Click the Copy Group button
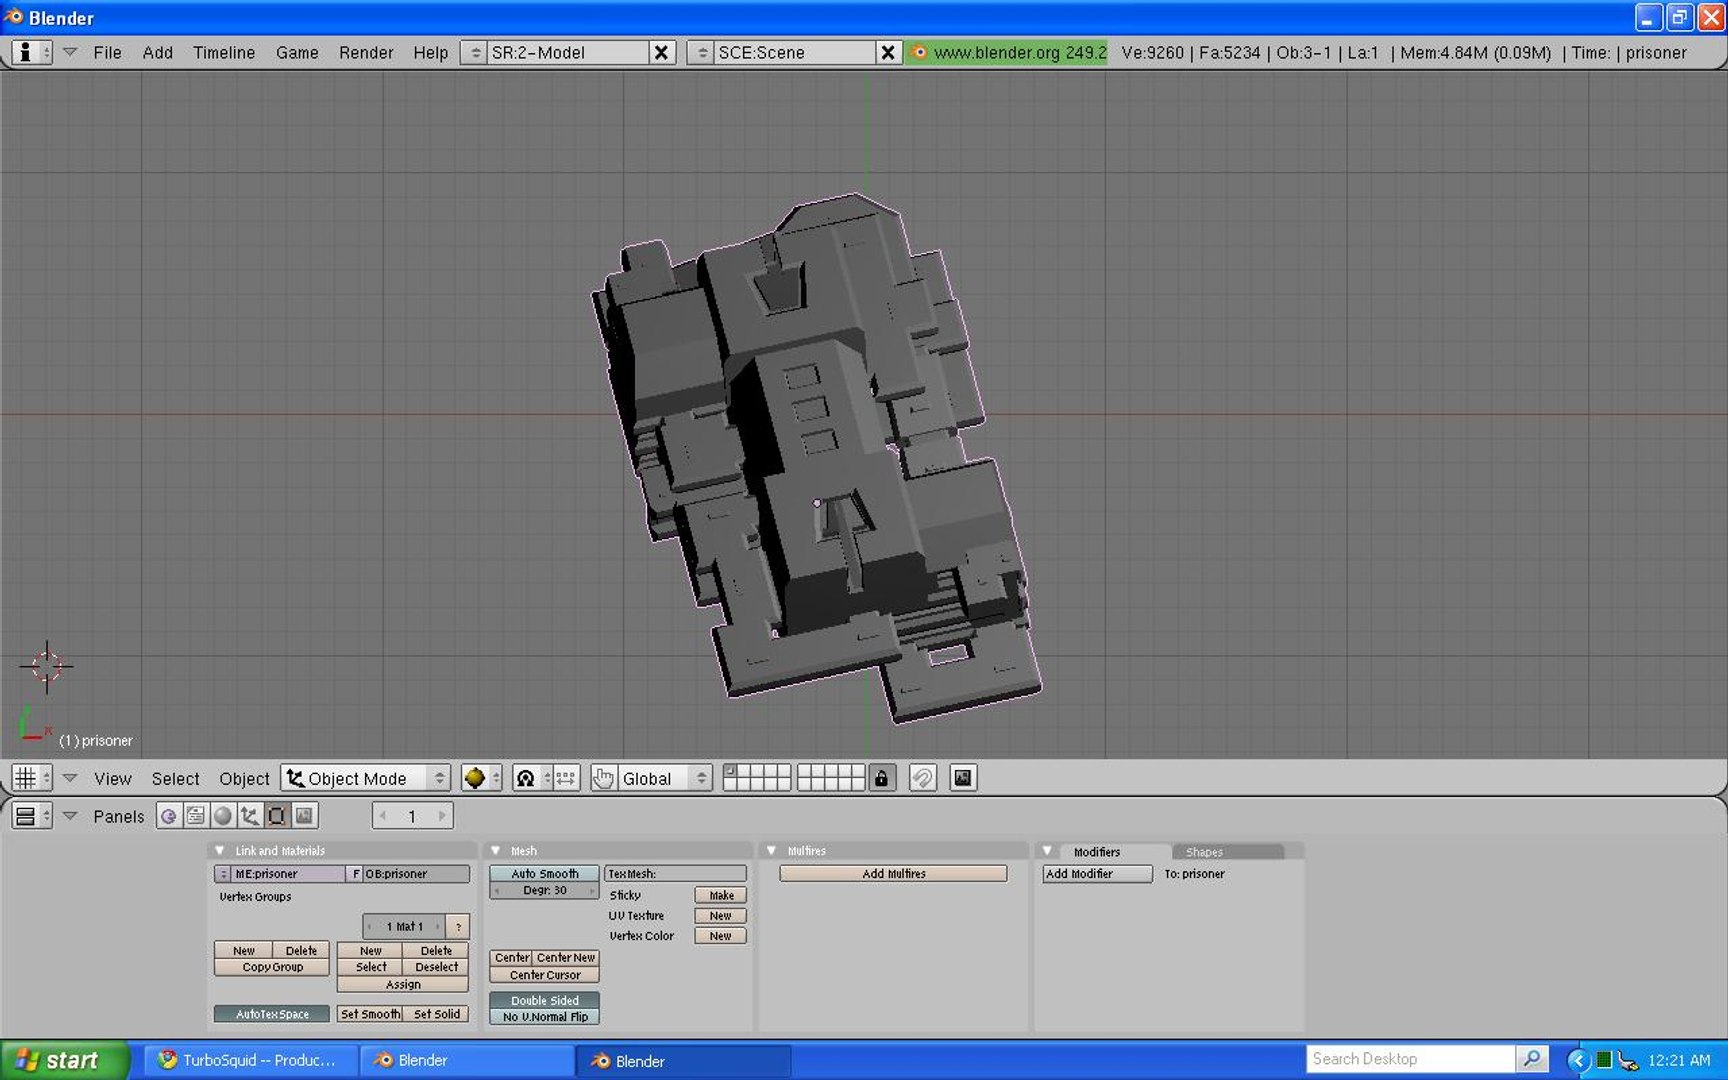Screen dimensions: 1728x1080 272,967
